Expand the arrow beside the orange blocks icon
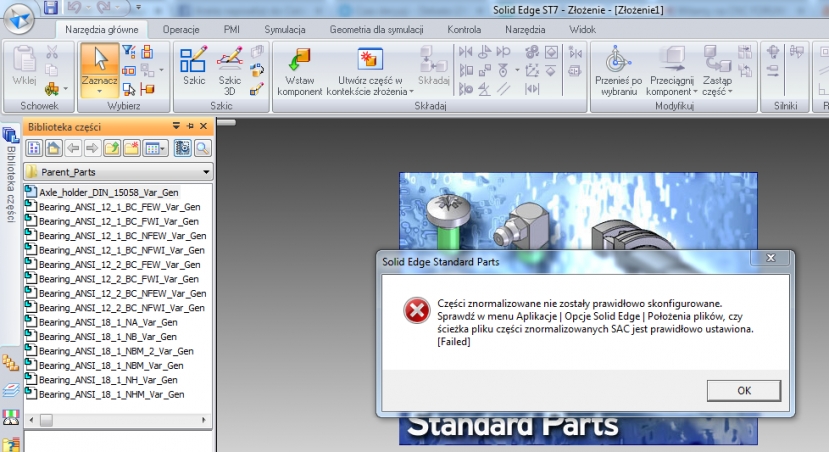The image size is (829, 452). click(66, 89)
